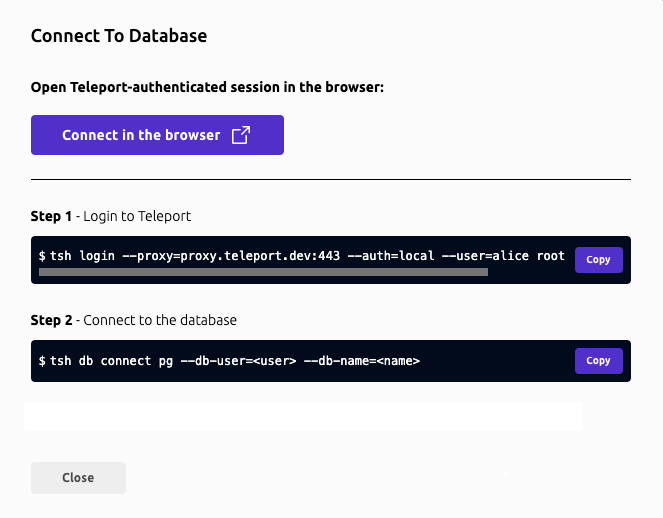Click the dollar prompt in Step 1 command
The height and width of the screenshot is (518, 663).
pyautogui.click(x=42, y=256)
